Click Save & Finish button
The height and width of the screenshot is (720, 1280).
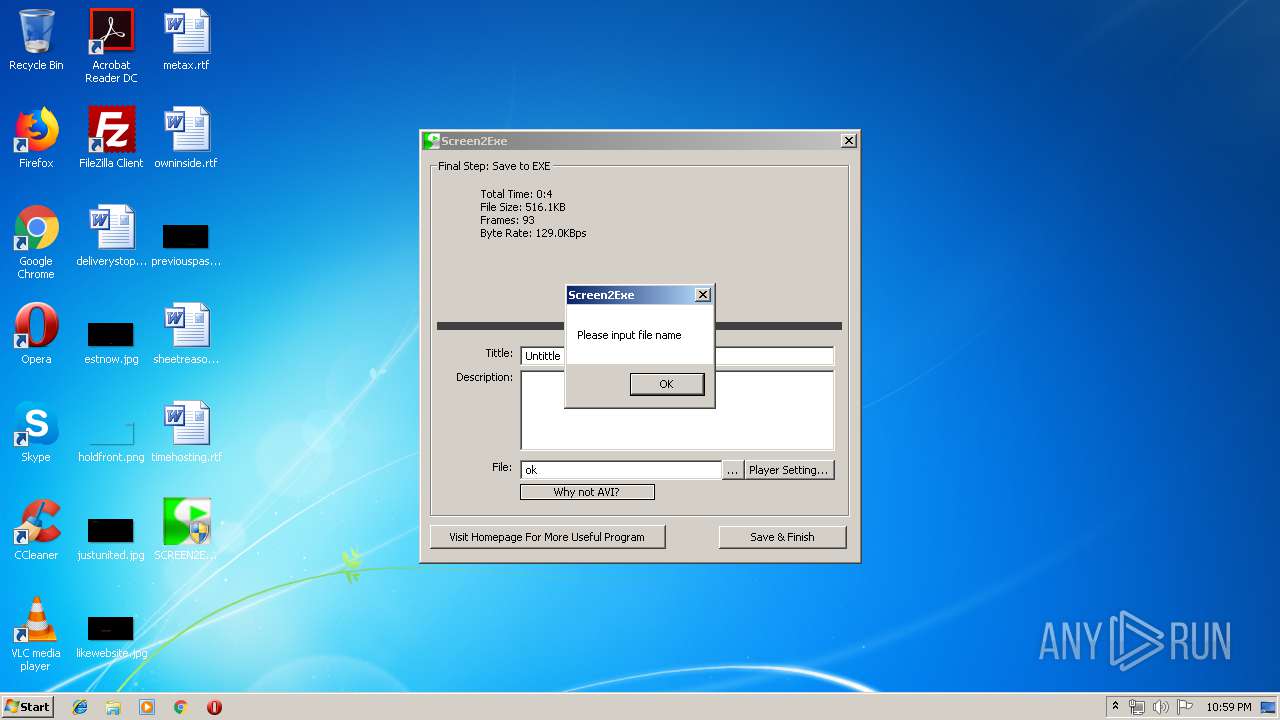782,537
